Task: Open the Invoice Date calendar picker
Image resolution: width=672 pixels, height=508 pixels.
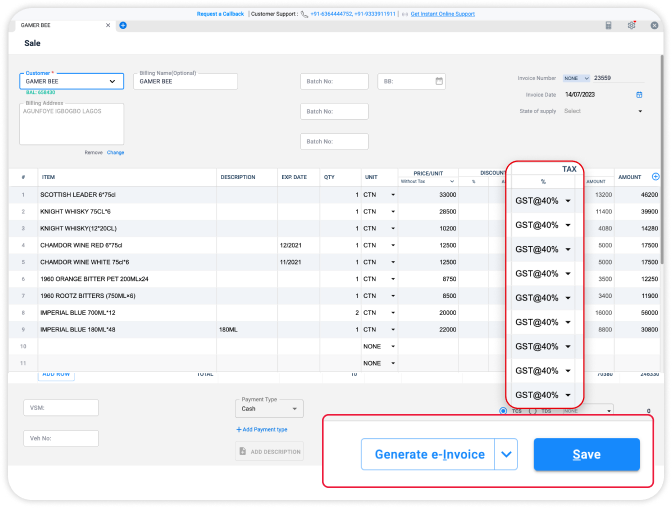Action: [639, 95]
